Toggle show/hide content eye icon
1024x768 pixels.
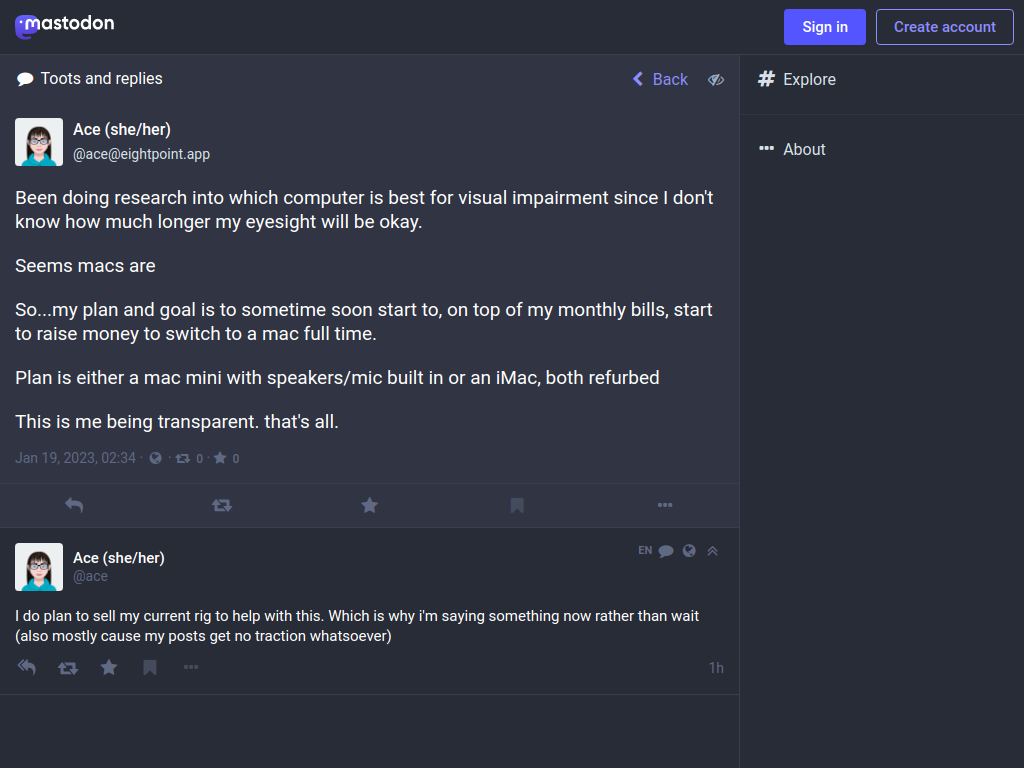click(x=716, y=80)
